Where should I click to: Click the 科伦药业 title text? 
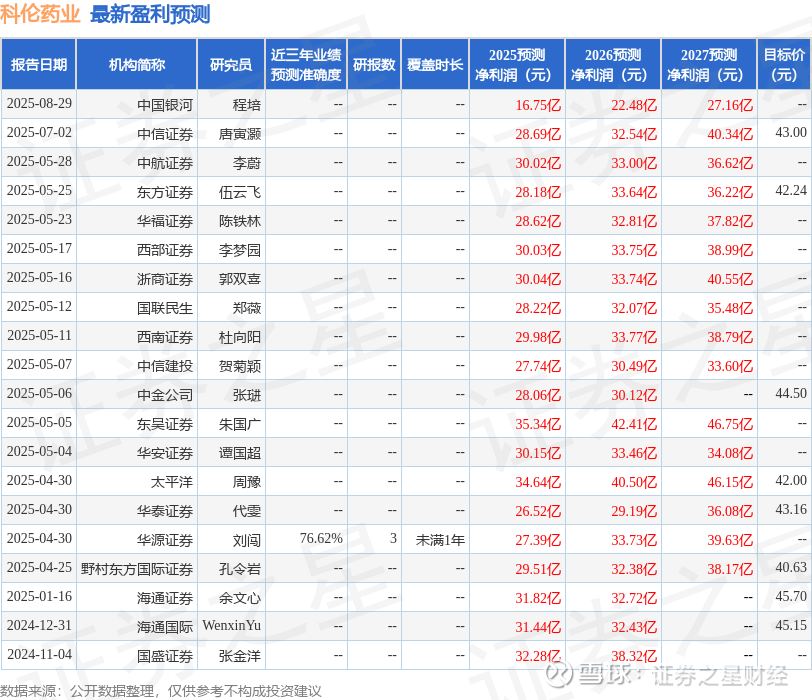pyautogui.click(x=40, y=14)
